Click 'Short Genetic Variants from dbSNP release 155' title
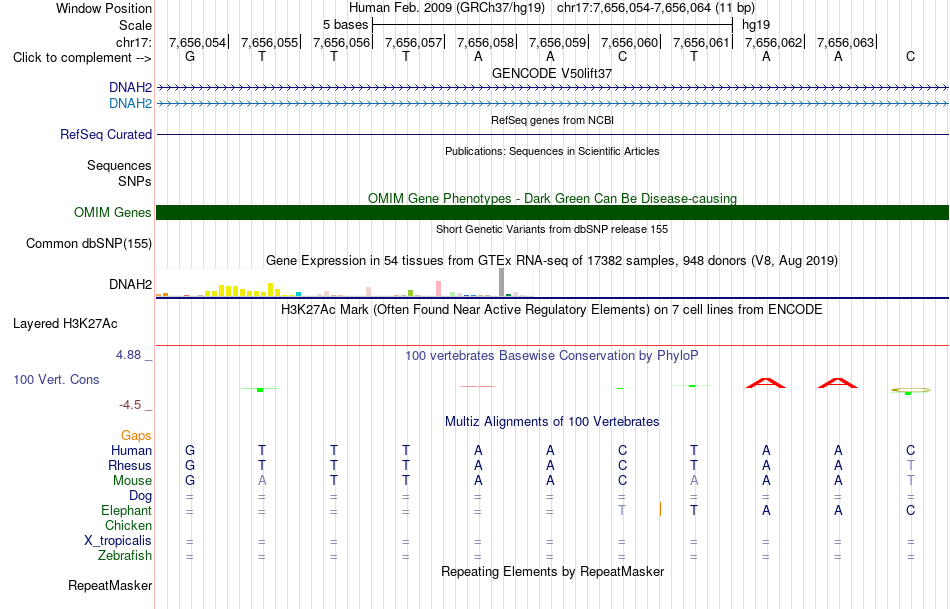The image size is (950, 609). (552, 229)
